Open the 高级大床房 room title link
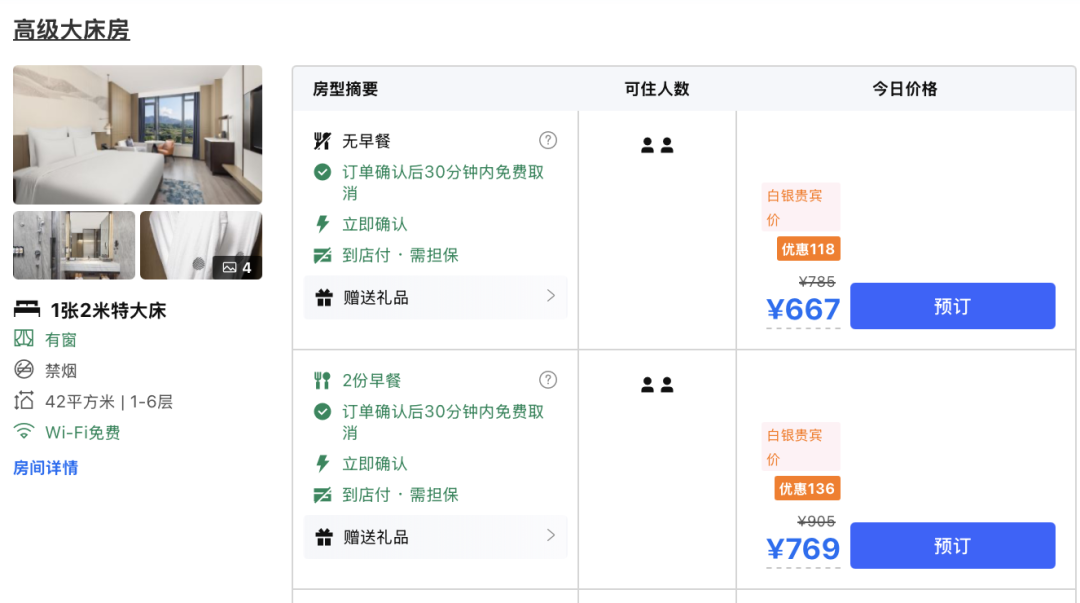The image size is (1080, 603). (71, 30)
